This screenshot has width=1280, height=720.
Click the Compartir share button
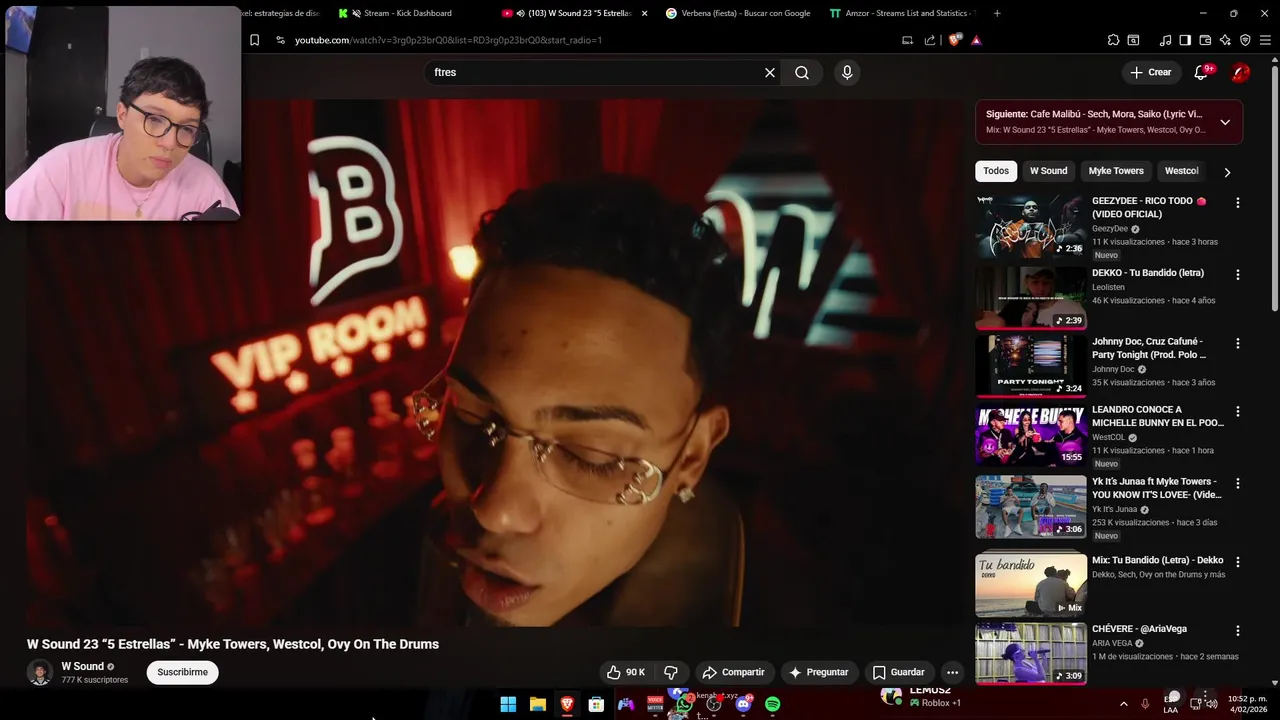coord(733,672)
